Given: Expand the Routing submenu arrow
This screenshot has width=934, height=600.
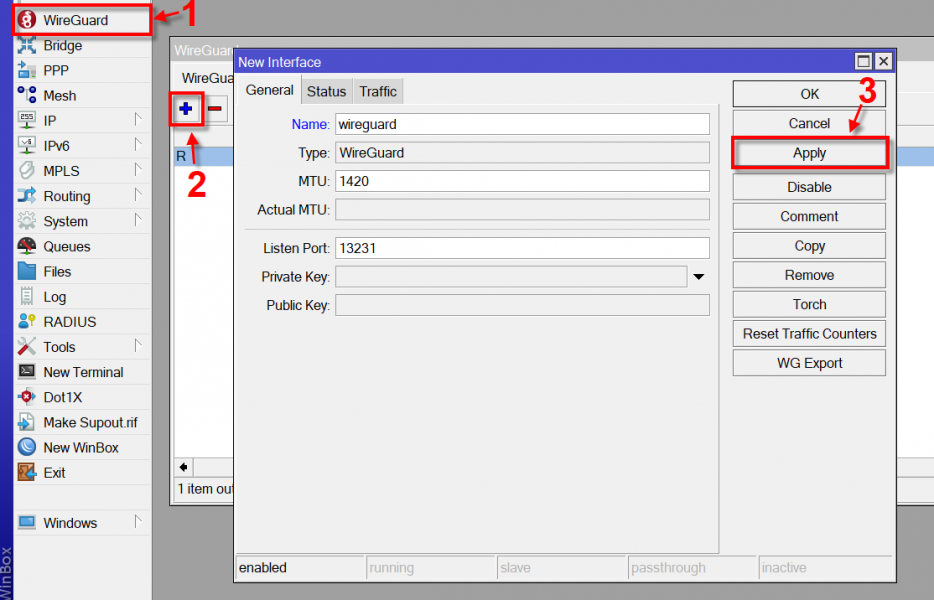Looking at the screenshot, I should pyautogui.click(x=138, y=195).
